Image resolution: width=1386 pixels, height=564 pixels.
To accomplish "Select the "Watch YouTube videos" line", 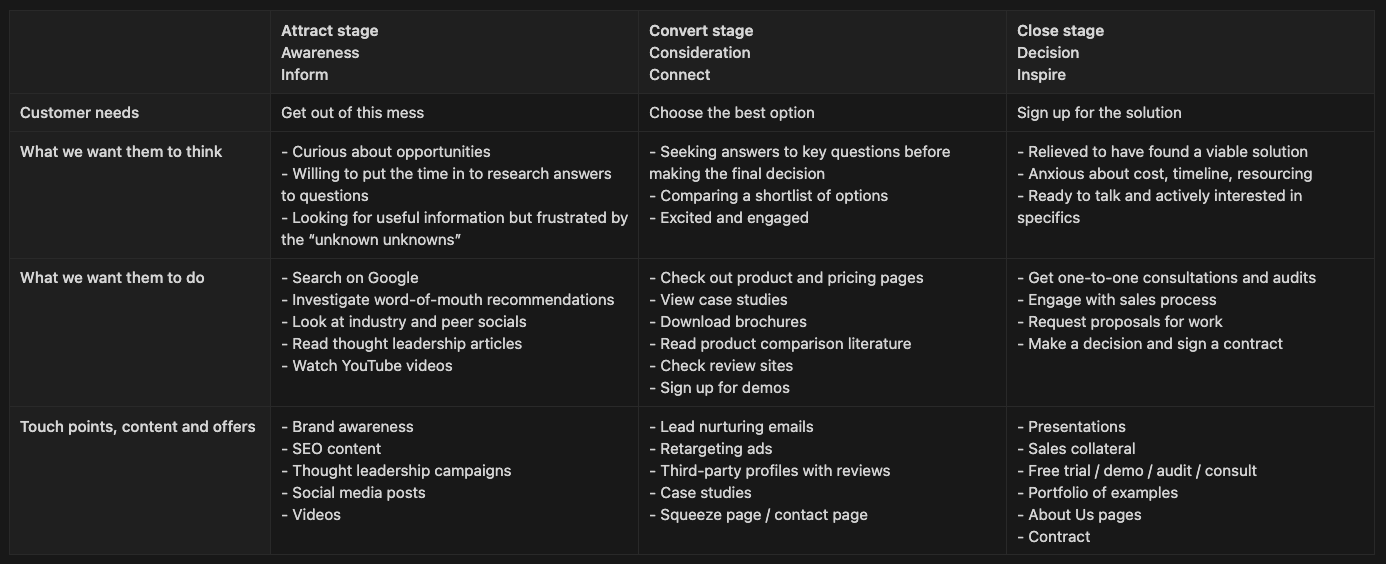I will click(x=372, y=366).
